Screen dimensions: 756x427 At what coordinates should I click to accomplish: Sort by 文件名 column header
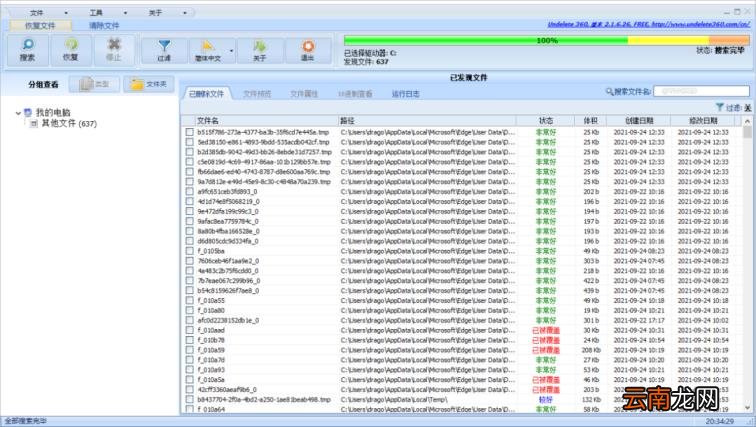tap(266, 120)
